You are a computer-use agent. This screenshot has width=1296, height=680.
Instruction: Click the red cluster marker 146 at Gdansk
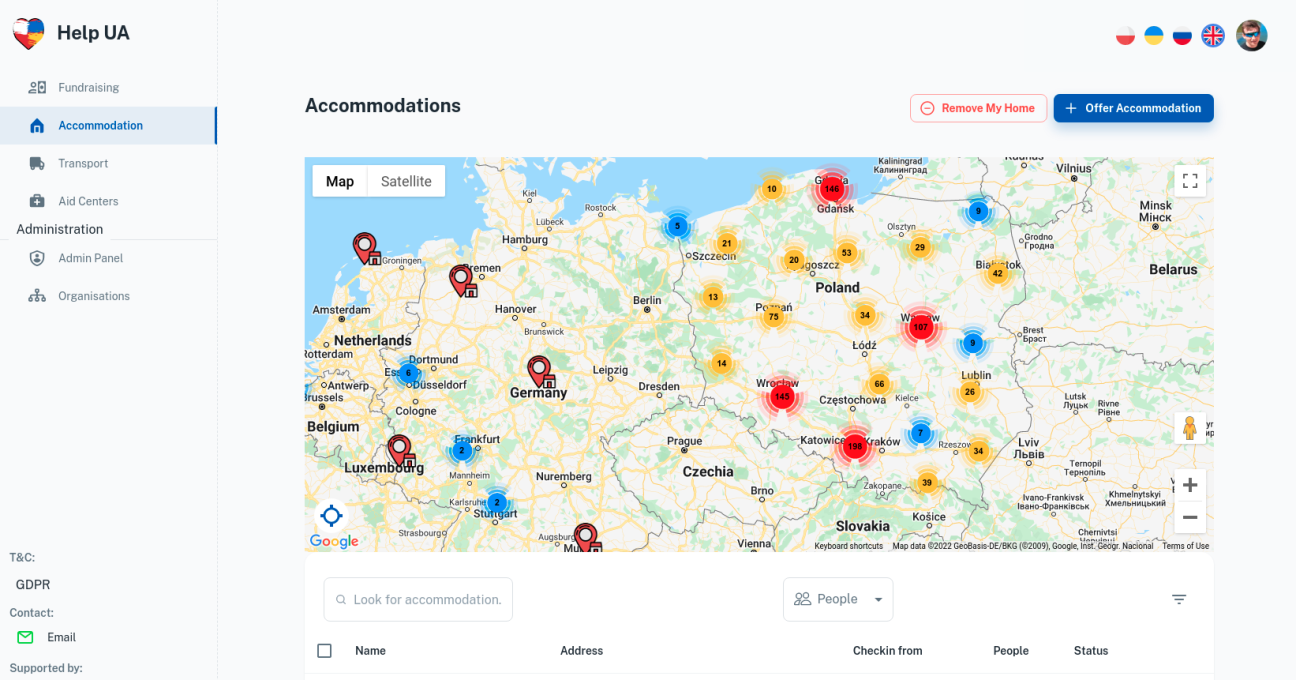[832, 188]
